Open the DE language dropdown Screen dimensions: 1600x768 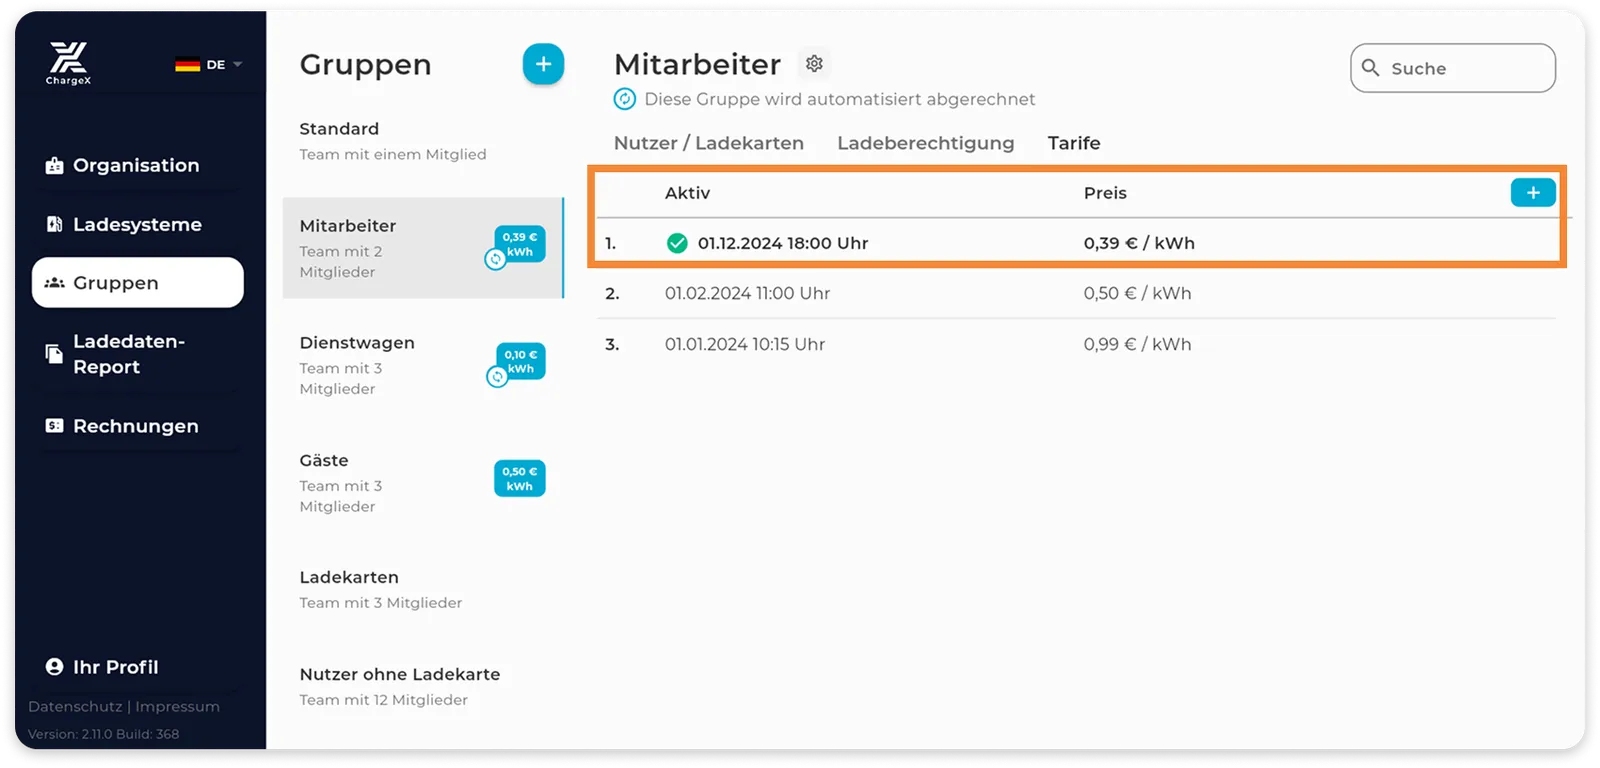(x=209, y=65)
